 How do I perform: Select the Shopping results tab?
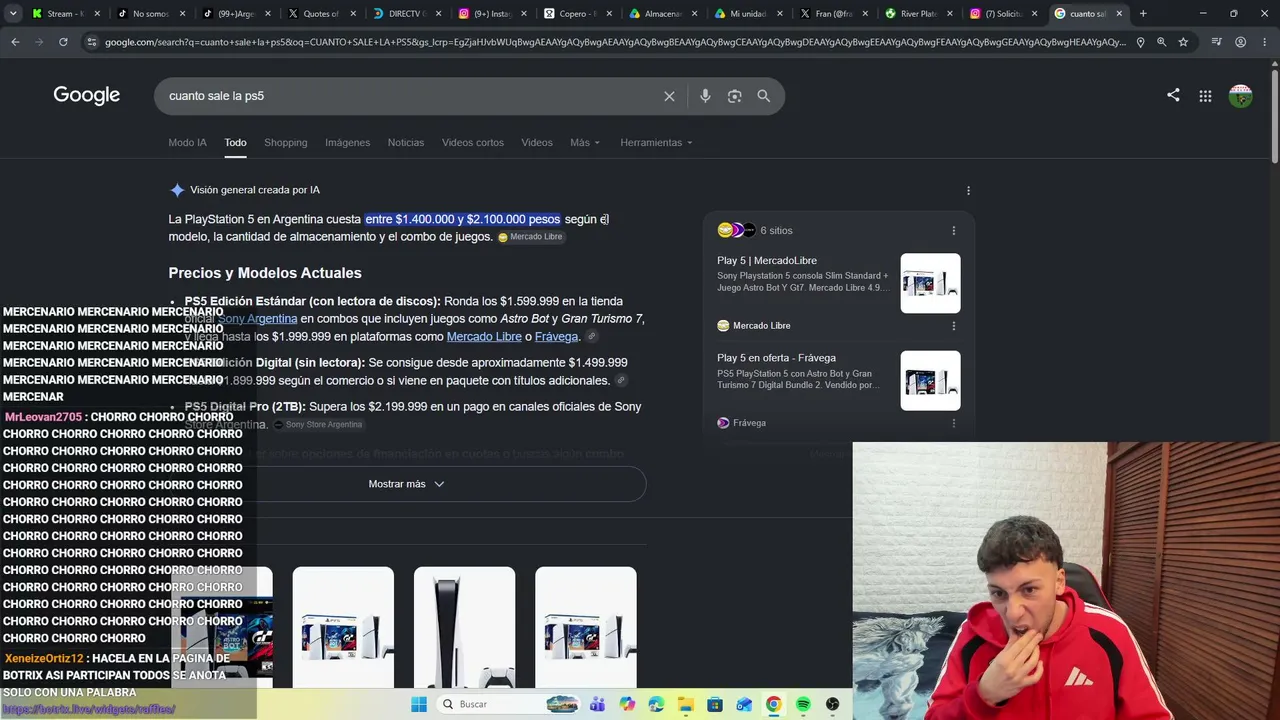(286, 143)
